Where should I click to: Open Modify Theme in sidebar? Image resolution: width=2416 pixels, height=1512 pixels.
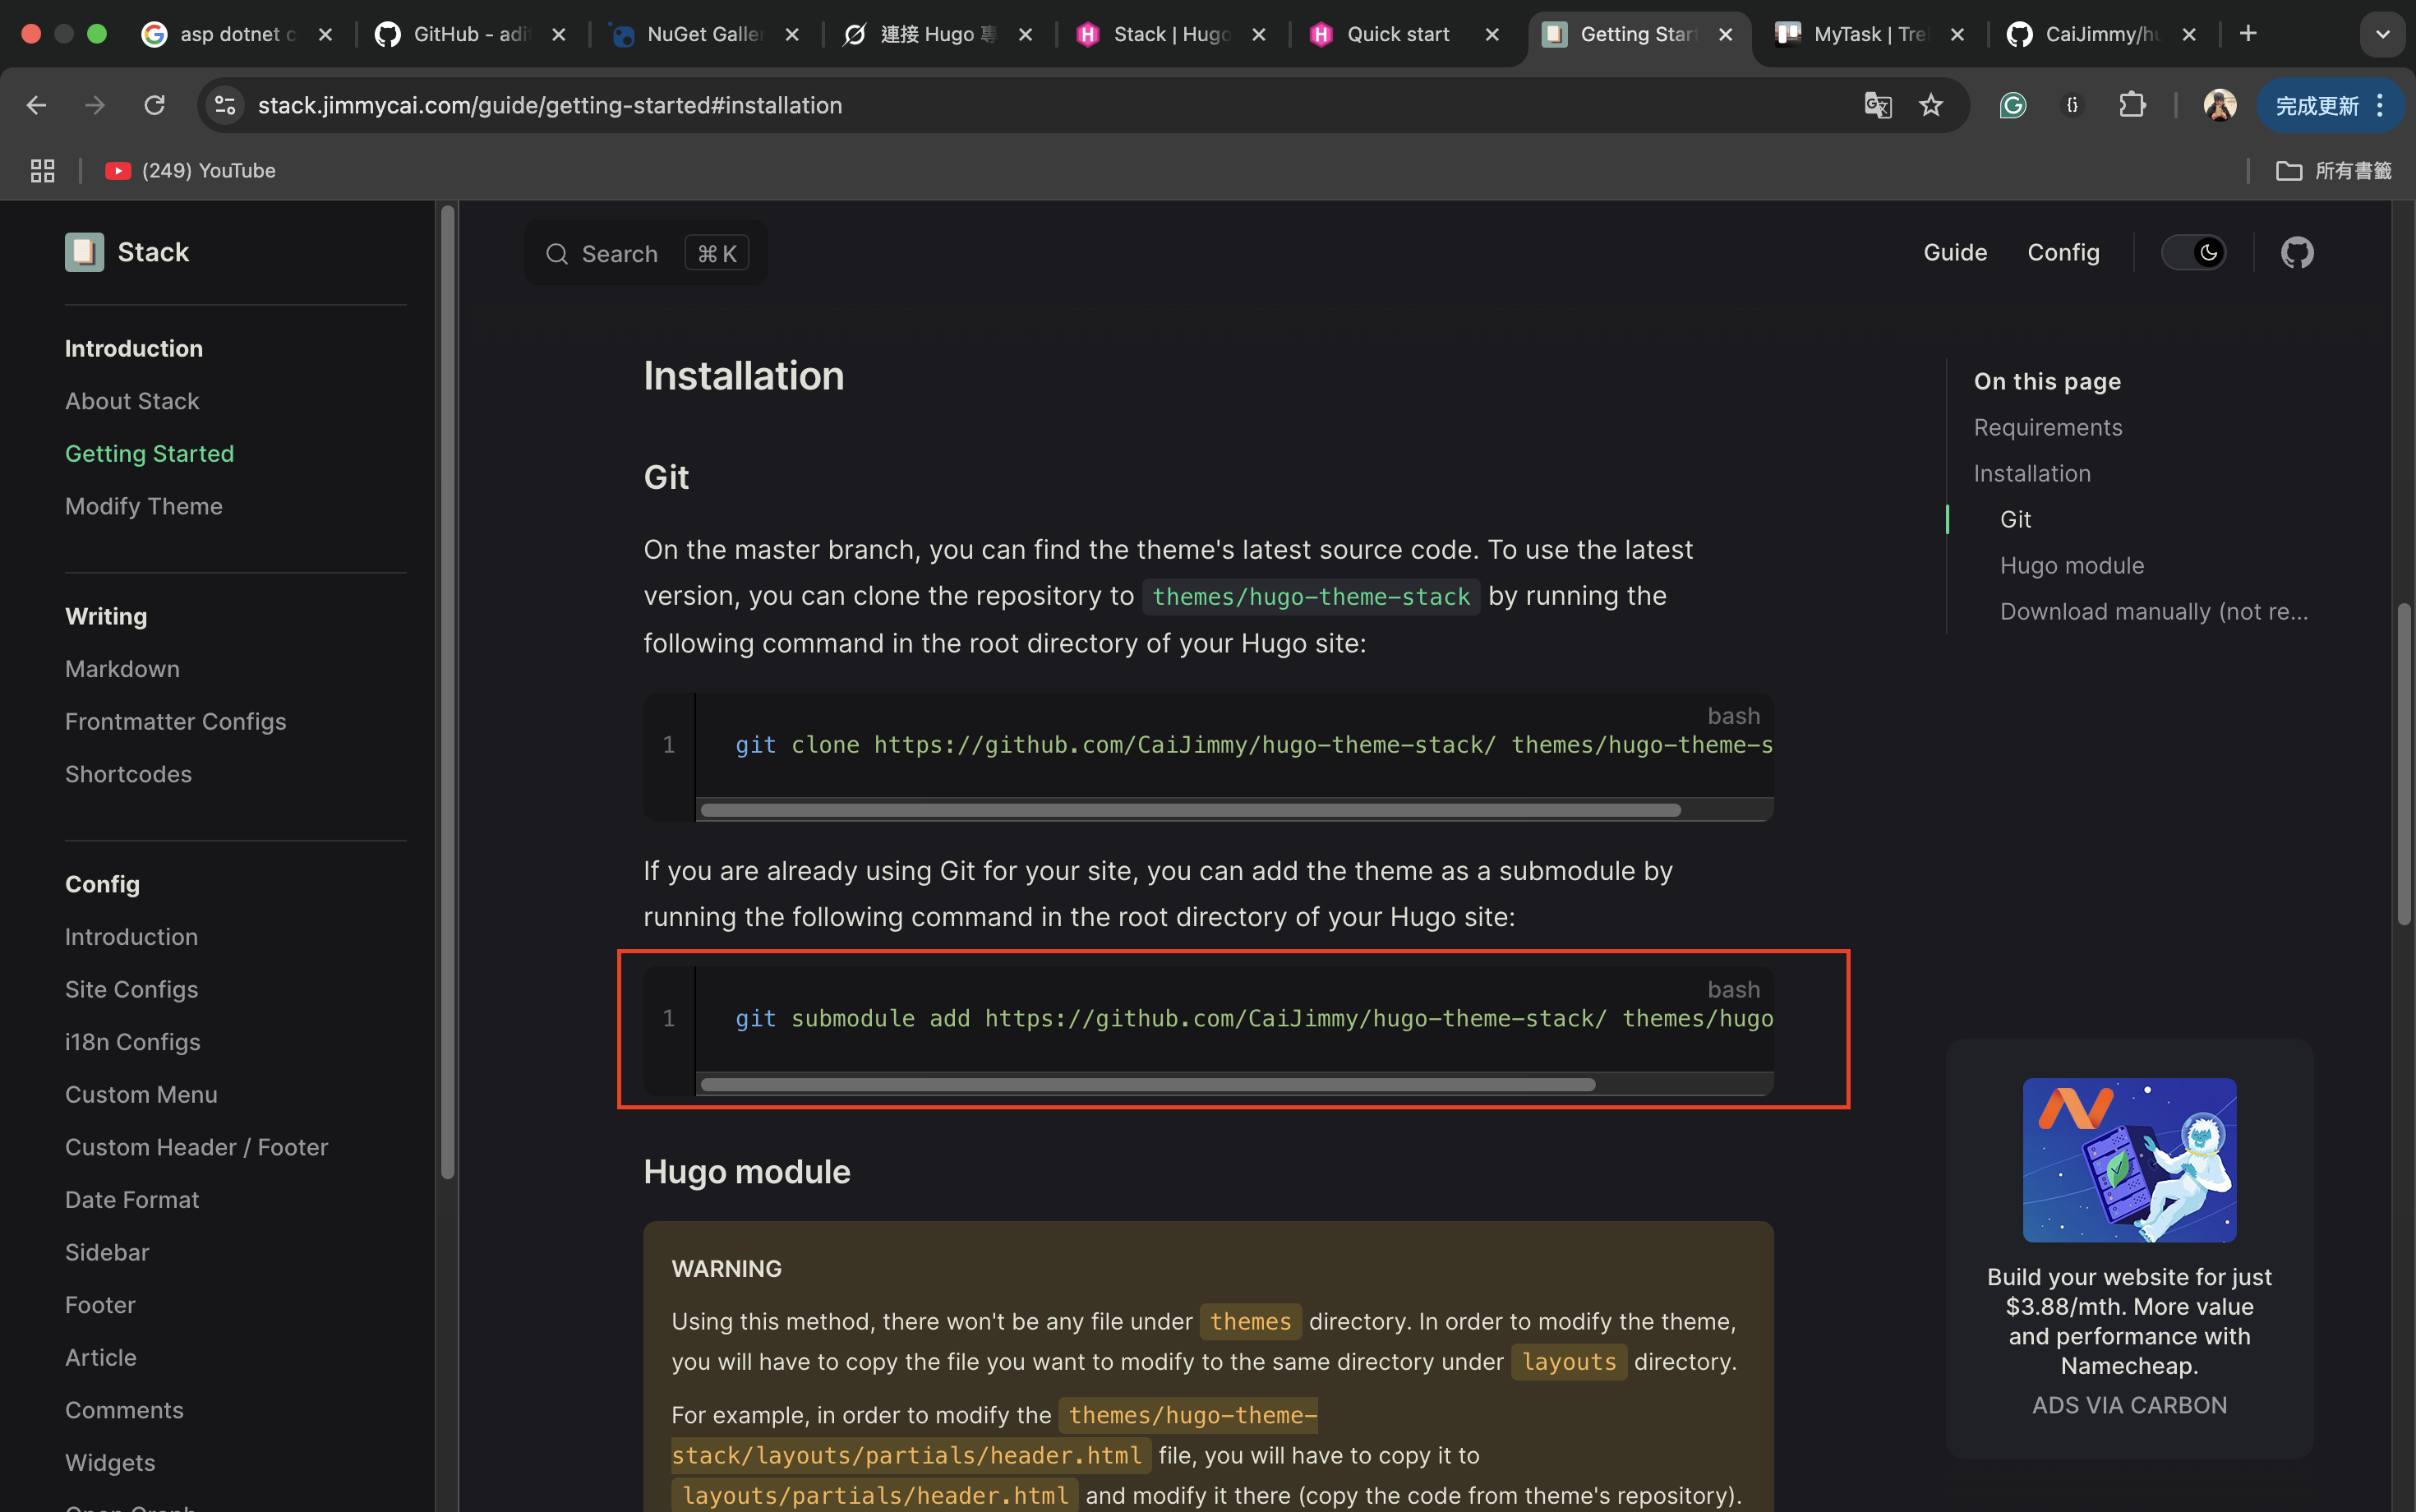click(x=144, y=506)
